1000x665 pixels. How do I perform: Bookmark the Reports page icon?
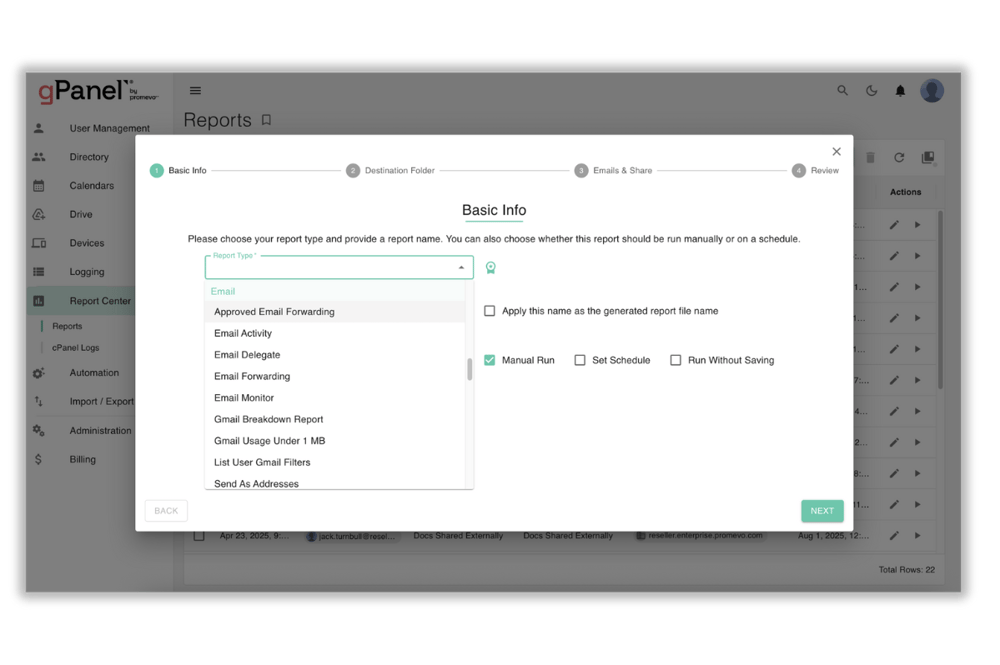pos(267,120)
